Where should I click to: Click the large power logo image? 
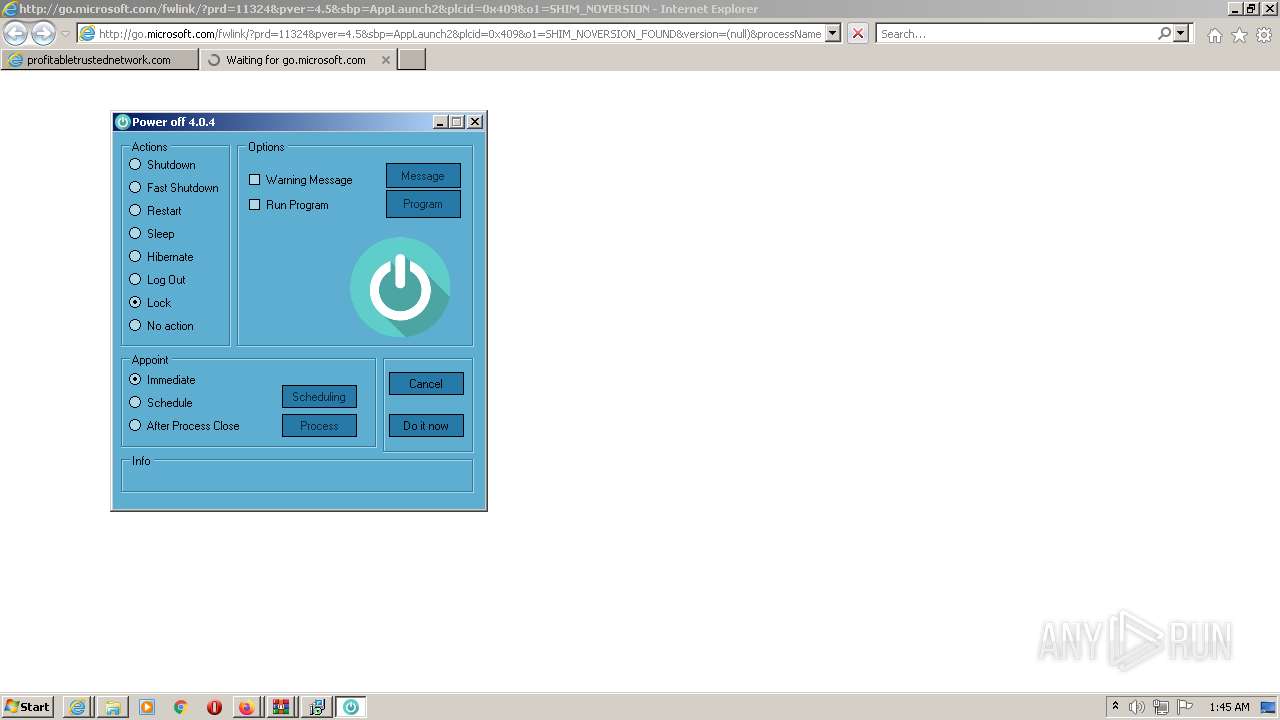coord(400,287)
